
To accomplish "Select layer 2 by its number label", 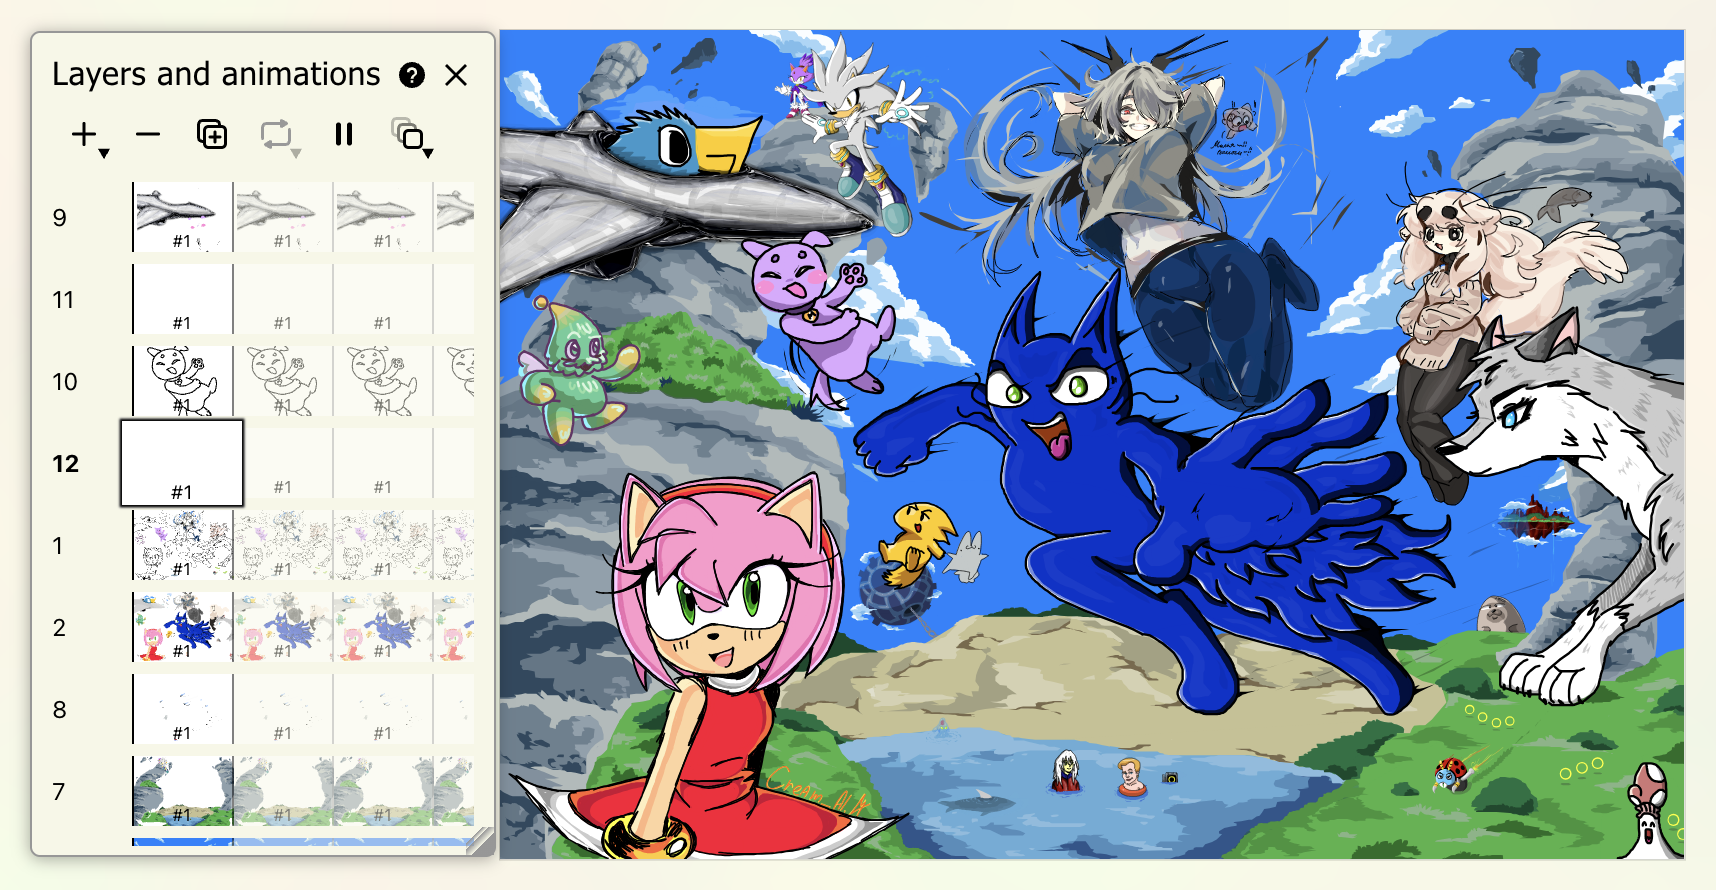I will coord(60,628).
